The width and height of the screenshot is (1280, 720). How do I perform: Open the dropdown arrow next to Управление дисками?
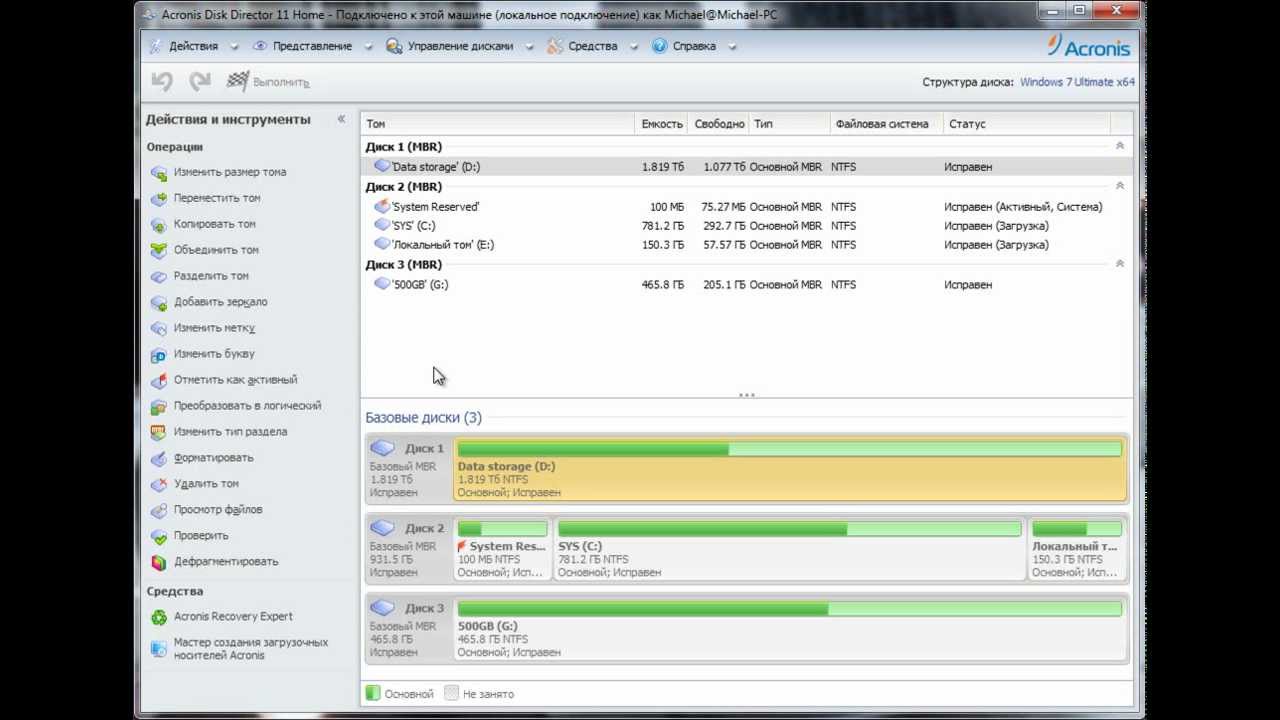coord(529,46)
